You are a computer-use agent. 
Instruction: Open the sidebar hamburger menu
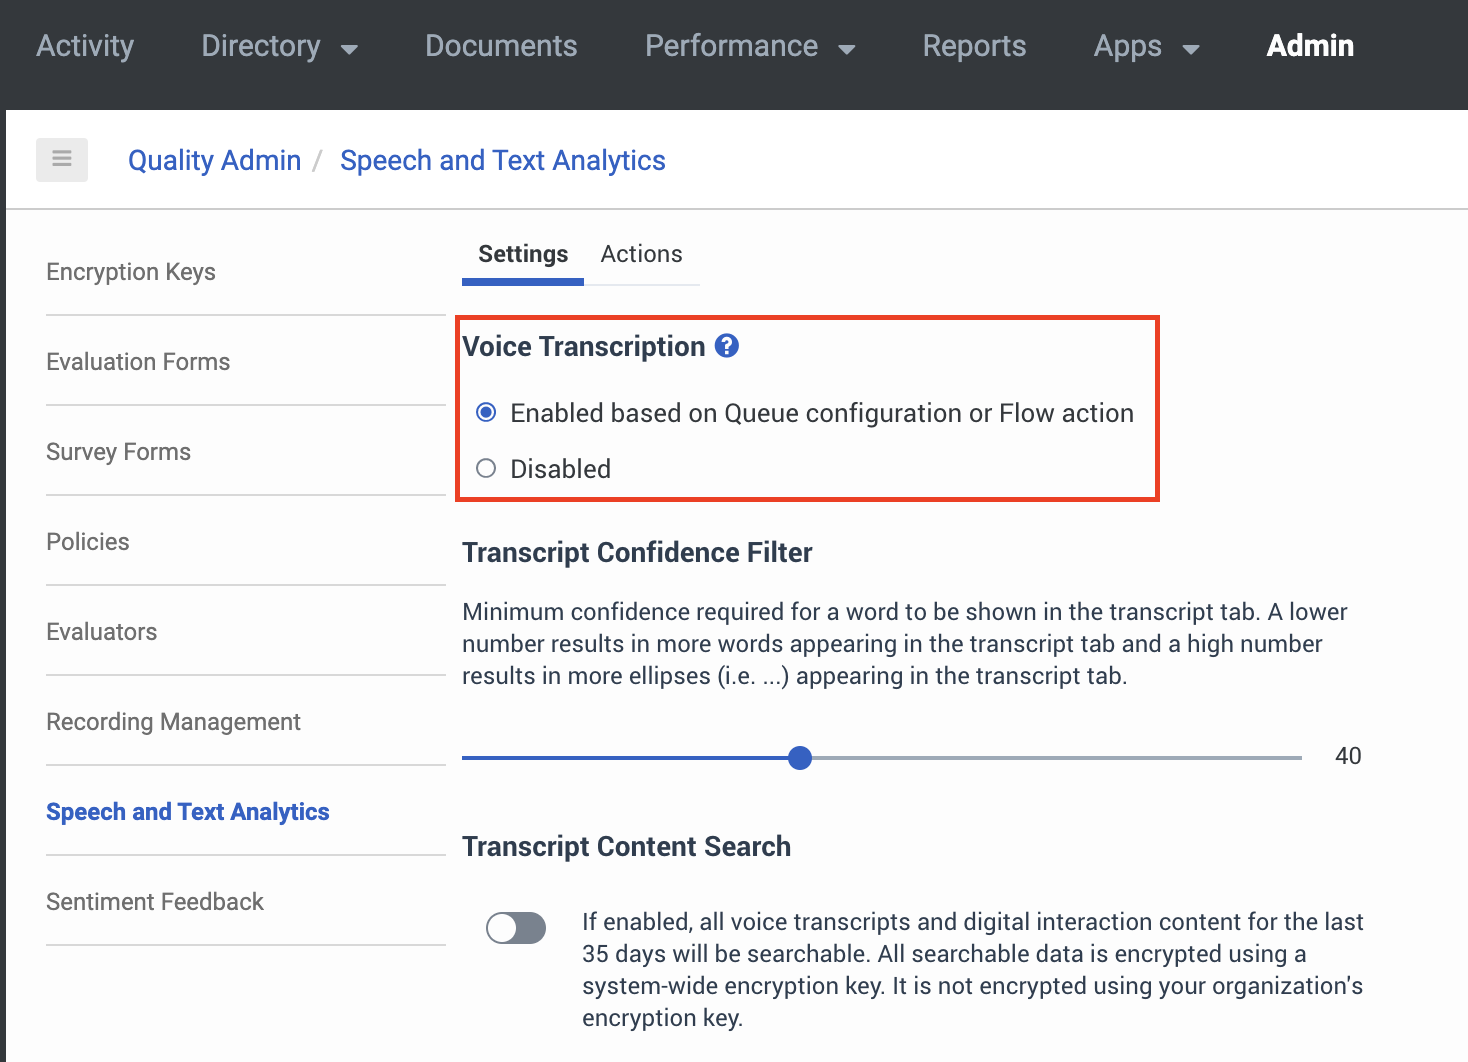click(61, 159)
